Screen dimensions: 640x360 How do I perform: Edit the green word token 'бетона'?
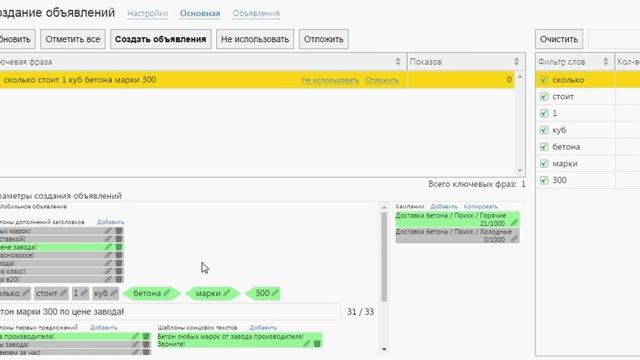click(167, 293)
